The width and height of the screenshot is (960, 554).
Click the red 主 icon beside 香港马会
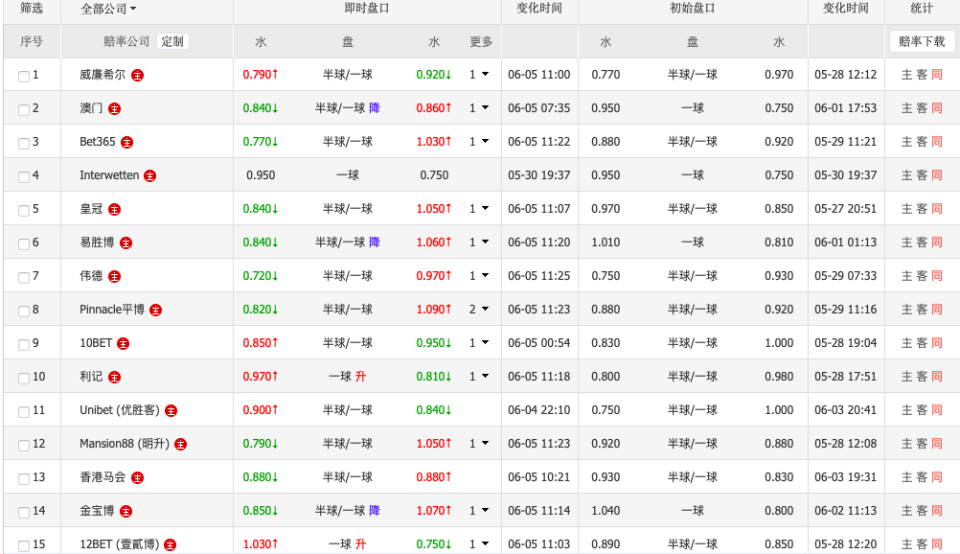138,478
